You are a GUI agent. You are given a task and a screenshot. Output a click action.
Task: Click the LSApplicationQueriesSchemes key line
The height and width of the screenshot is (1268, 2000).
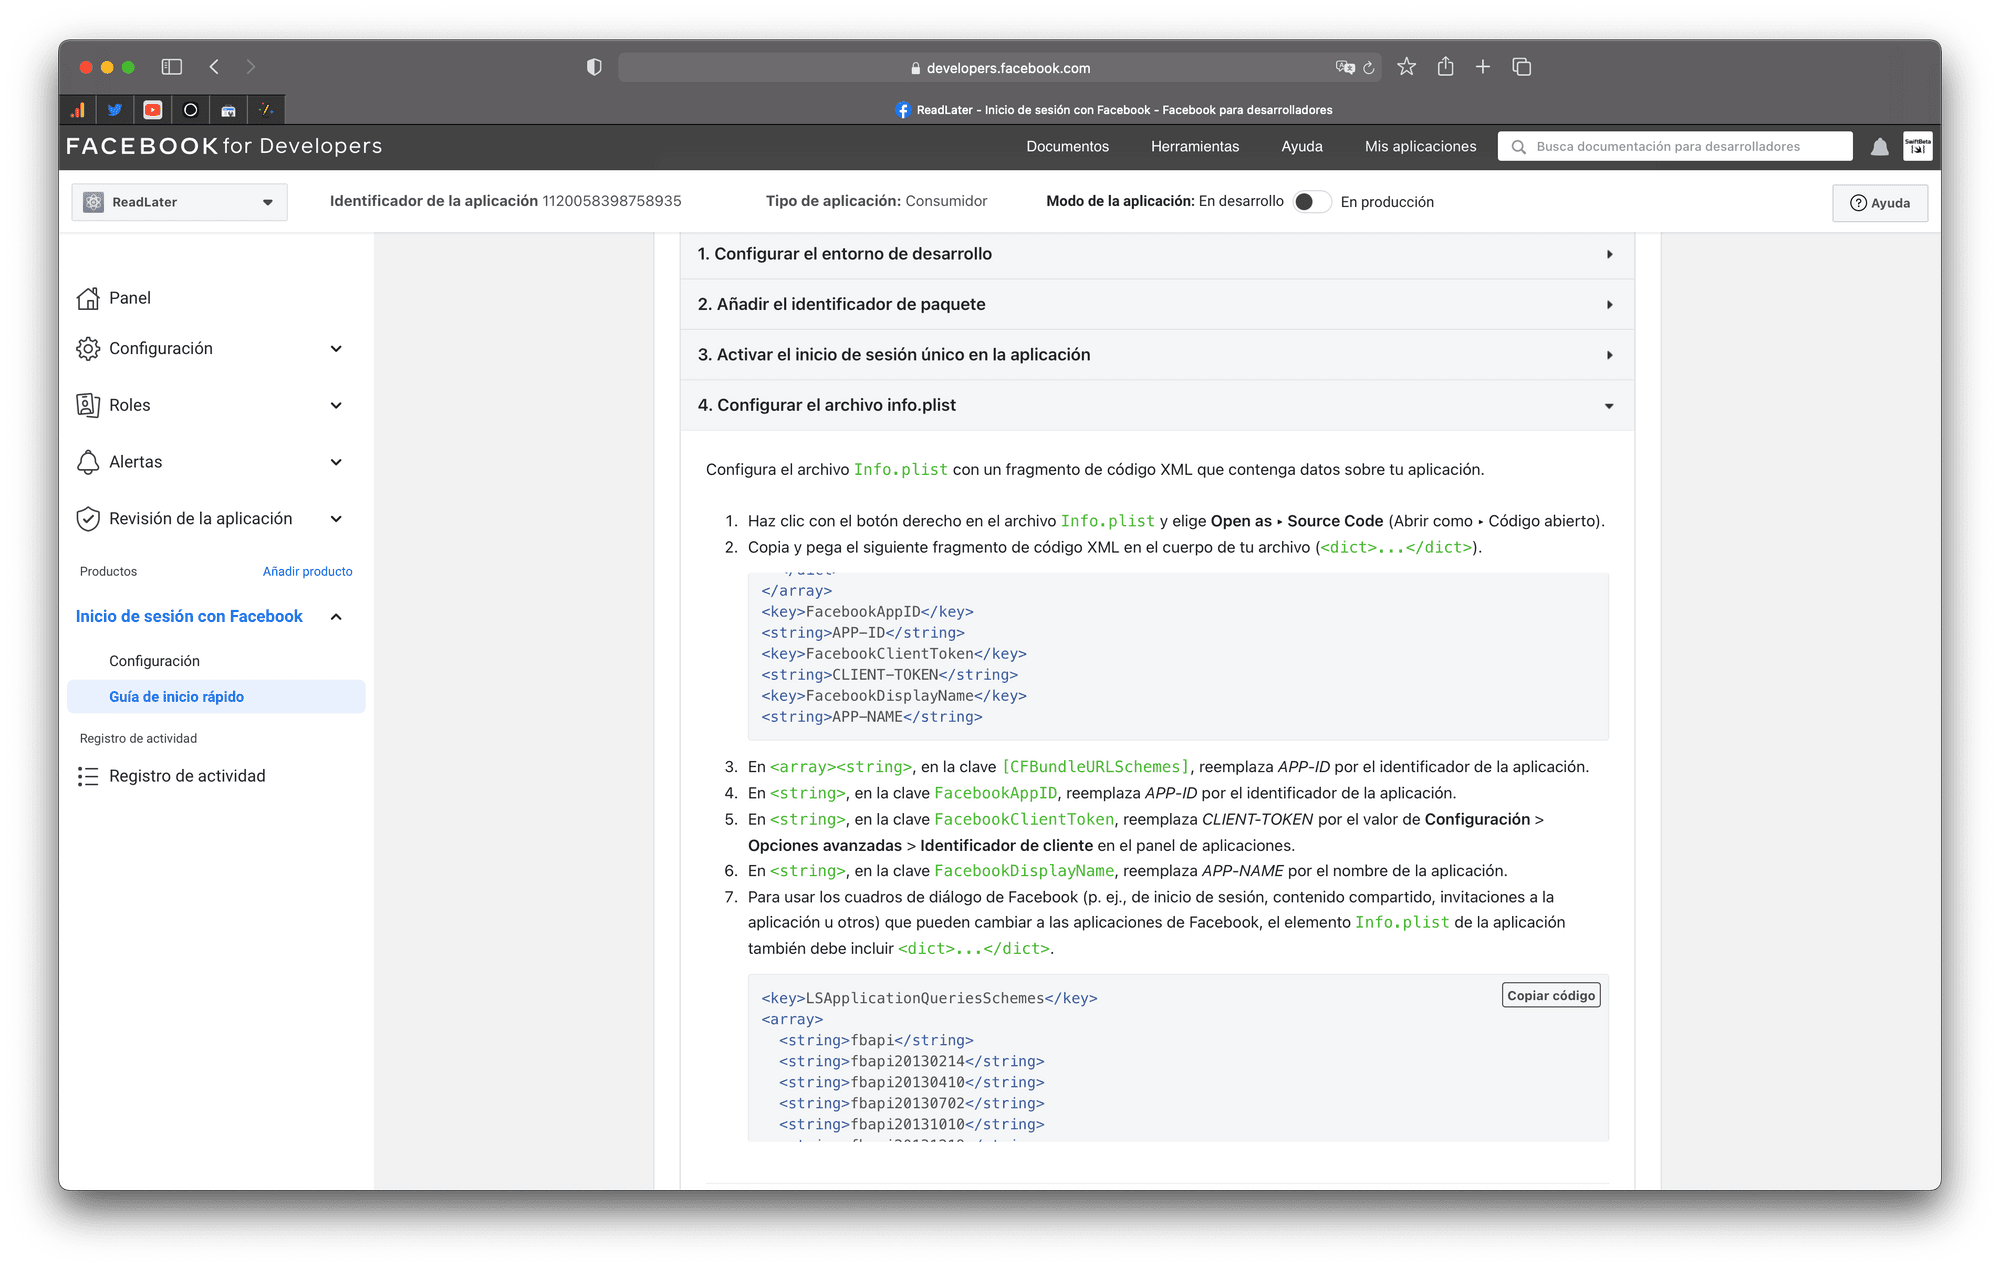tap(929, 998)
